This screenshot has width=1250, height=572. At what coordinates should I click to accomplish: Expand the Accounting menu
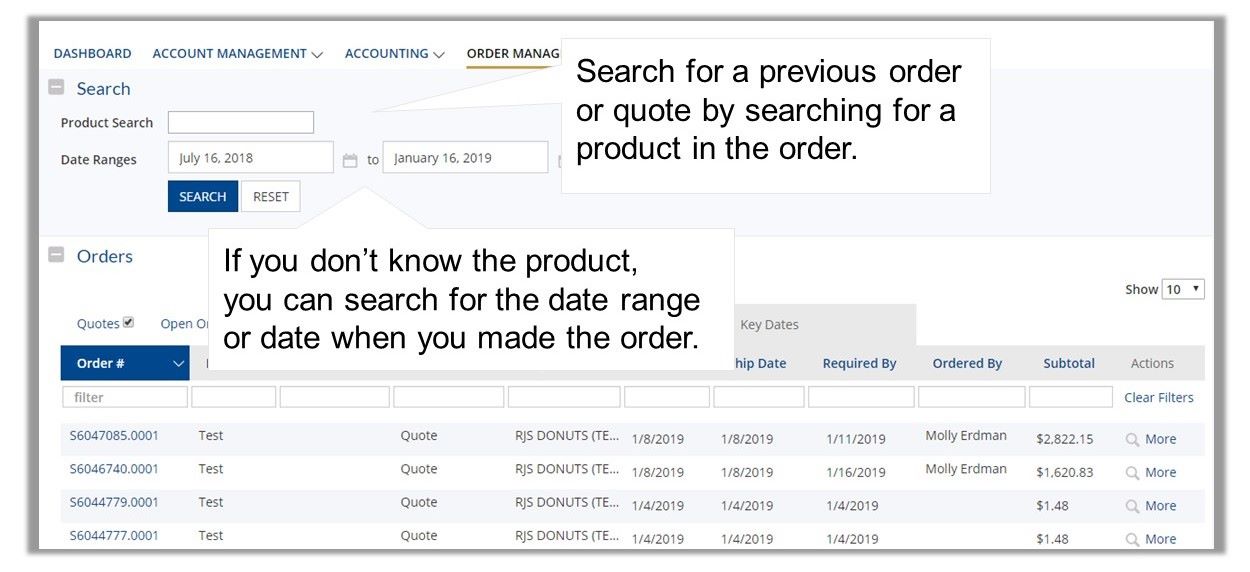point(394,53)
